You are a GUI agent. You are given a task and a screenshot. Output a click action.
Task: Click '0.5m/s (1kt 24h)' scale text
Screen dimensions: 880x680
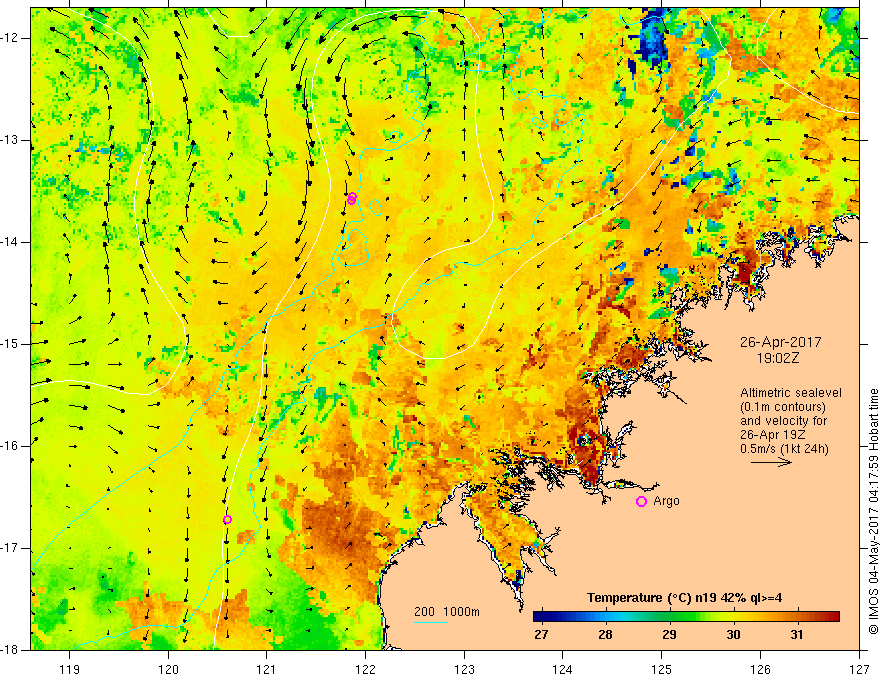point(784,449)
